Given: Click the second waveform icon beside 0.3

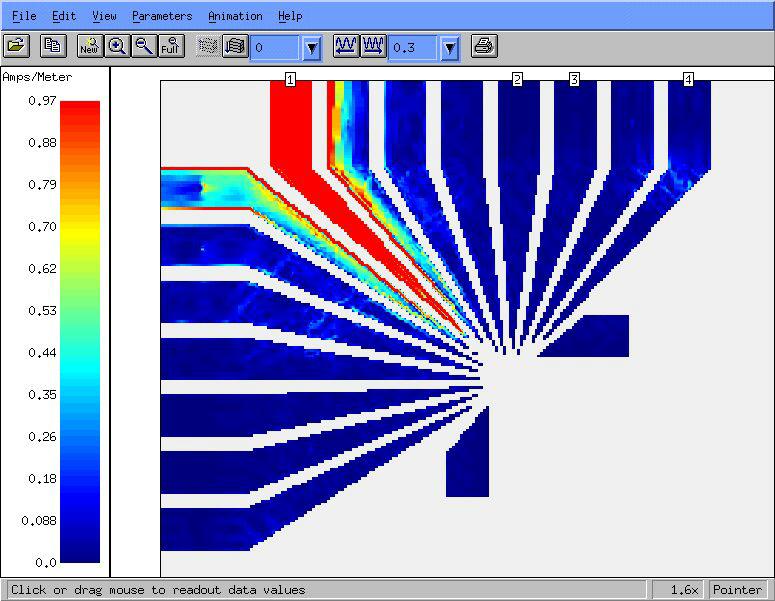Looking at the screenshot, I should pyautogui.click(x=373, y=46).
